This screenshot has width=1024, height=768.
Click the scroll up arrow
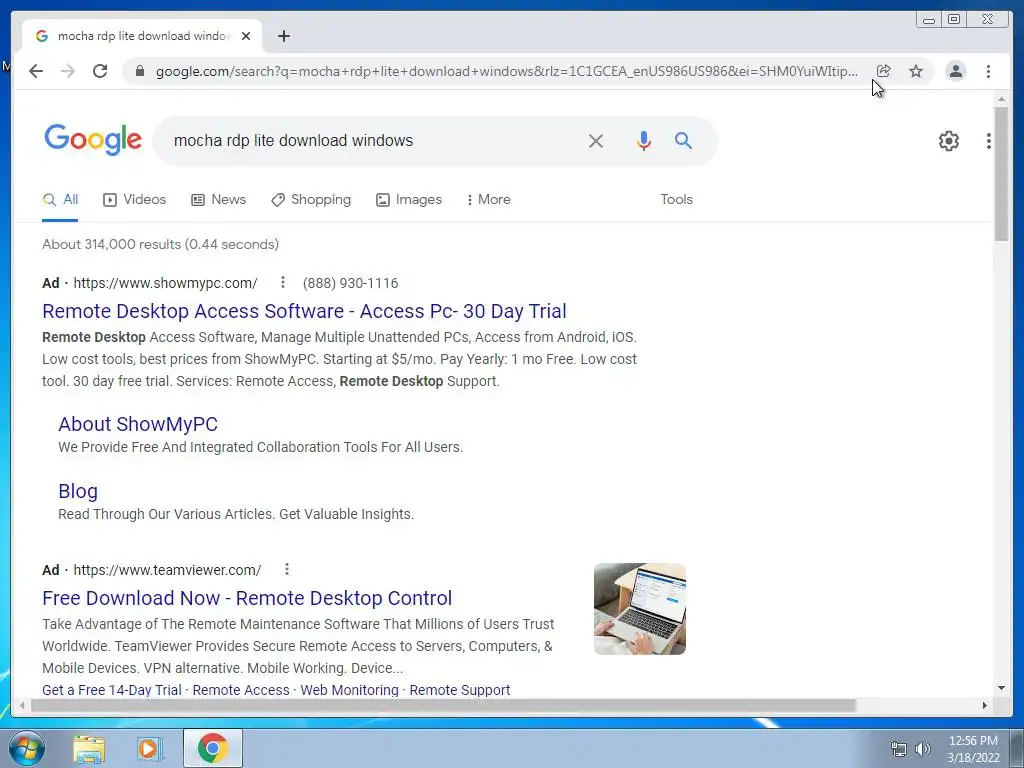coord(1001,99)
